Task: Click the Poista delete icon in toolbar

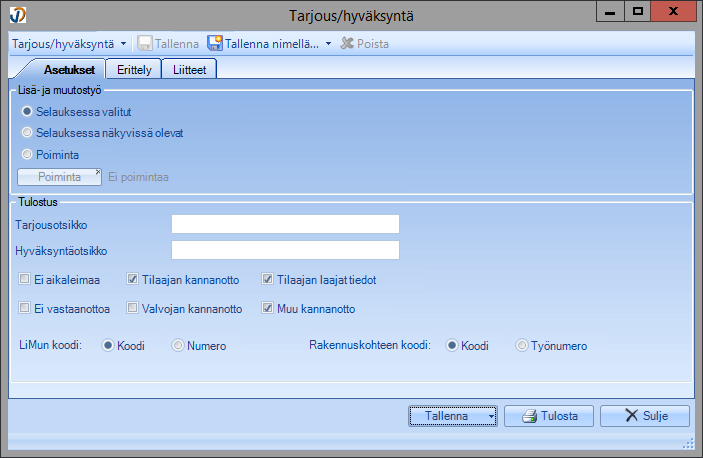Action: (348, 44)
